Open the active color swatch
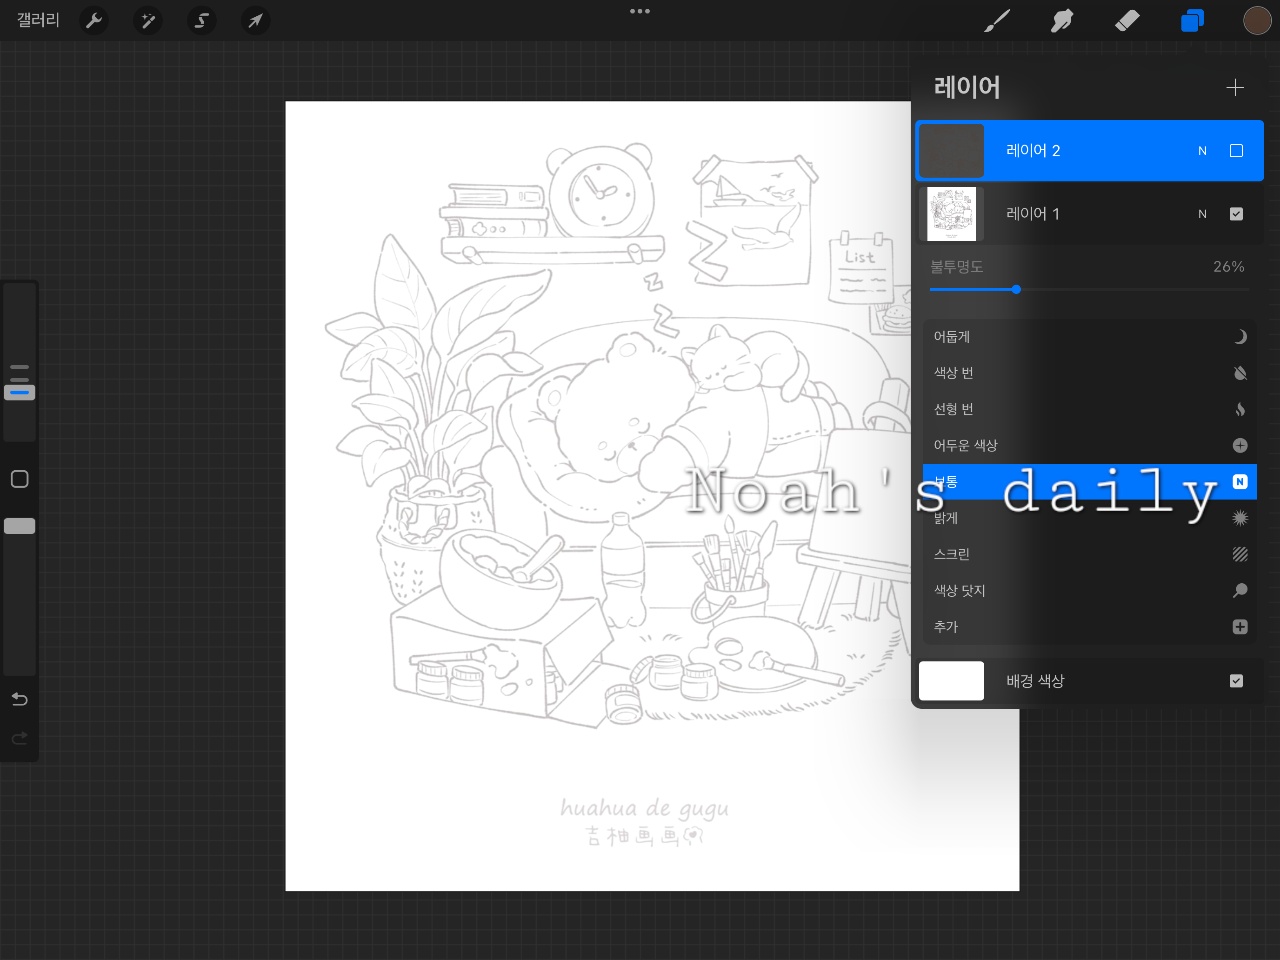Image resolution: width=1280 pixels, height=960 pixels. click(x=1257, y=20)
